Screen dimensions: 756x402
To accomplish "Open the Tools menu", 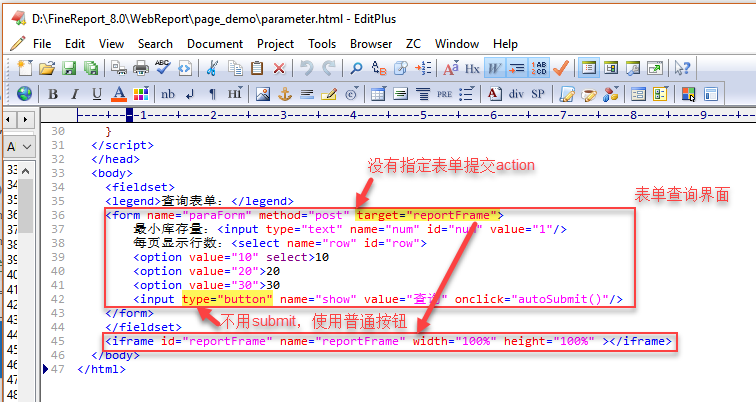I will point(322,44).
